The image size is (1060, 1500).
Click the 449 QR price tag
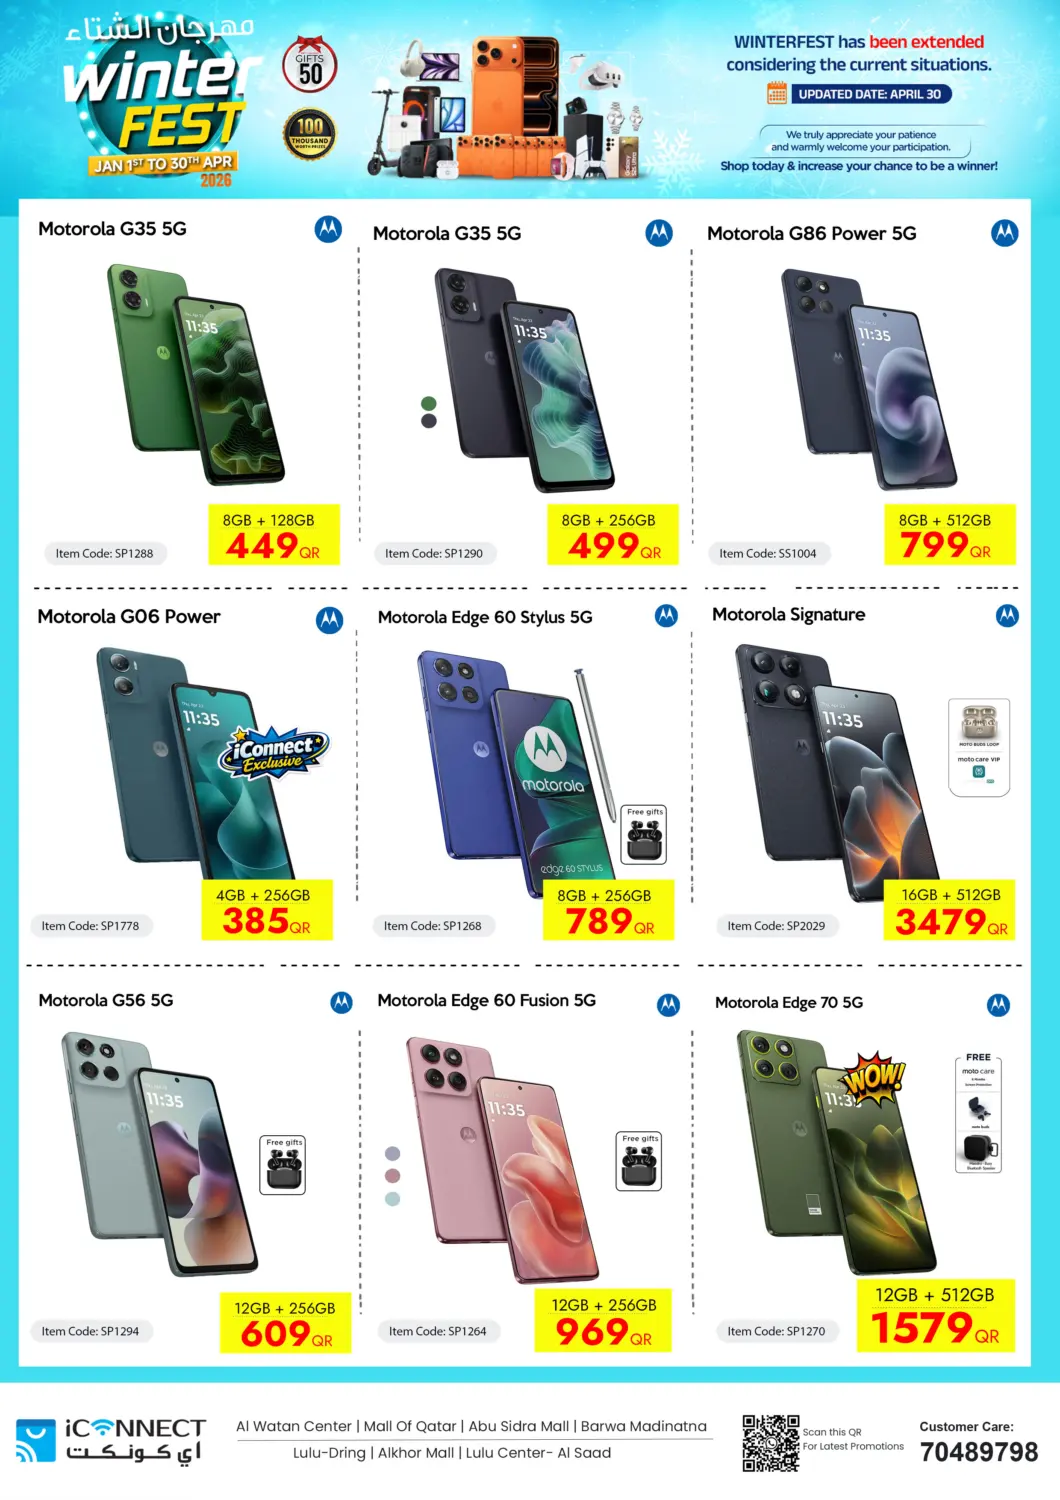point(274,535)
